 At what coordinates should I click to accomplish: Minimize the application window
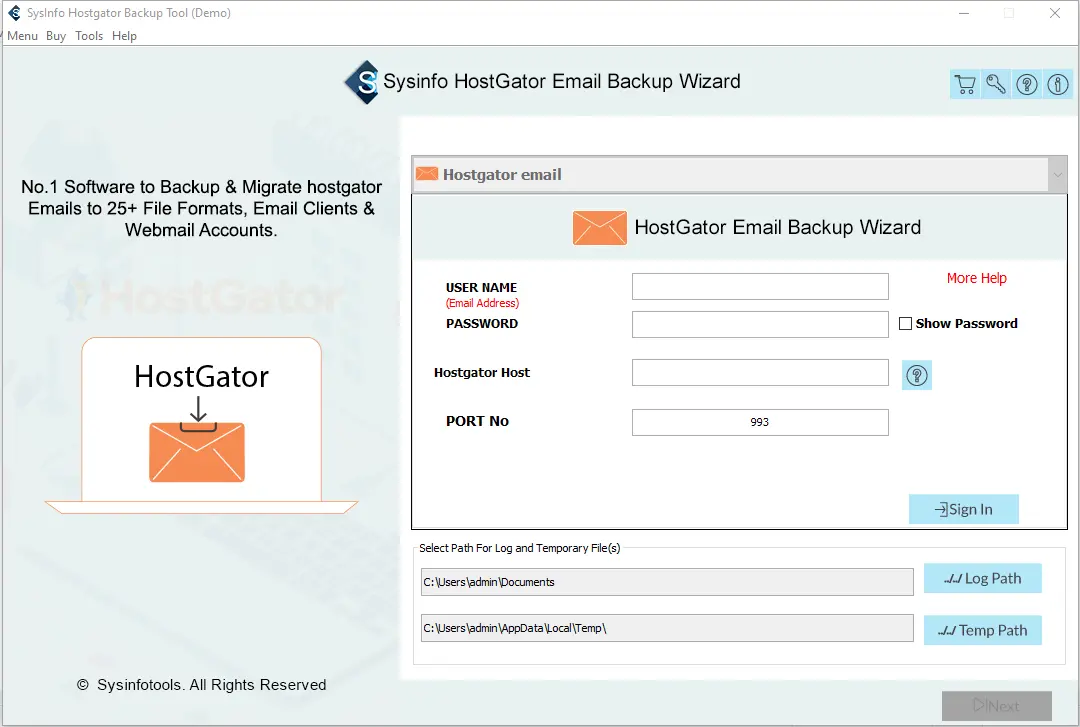point(964,13)
